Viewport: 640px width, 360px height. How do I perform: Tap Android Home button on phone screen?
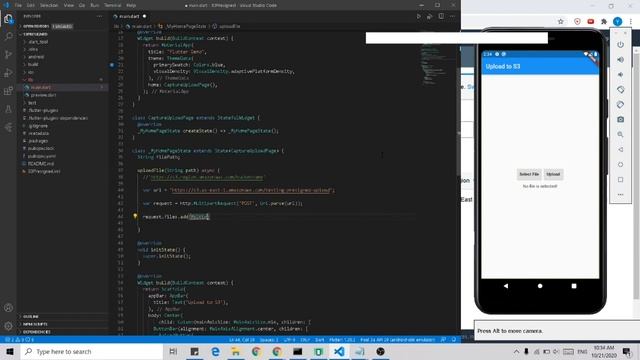pos(540,286)
